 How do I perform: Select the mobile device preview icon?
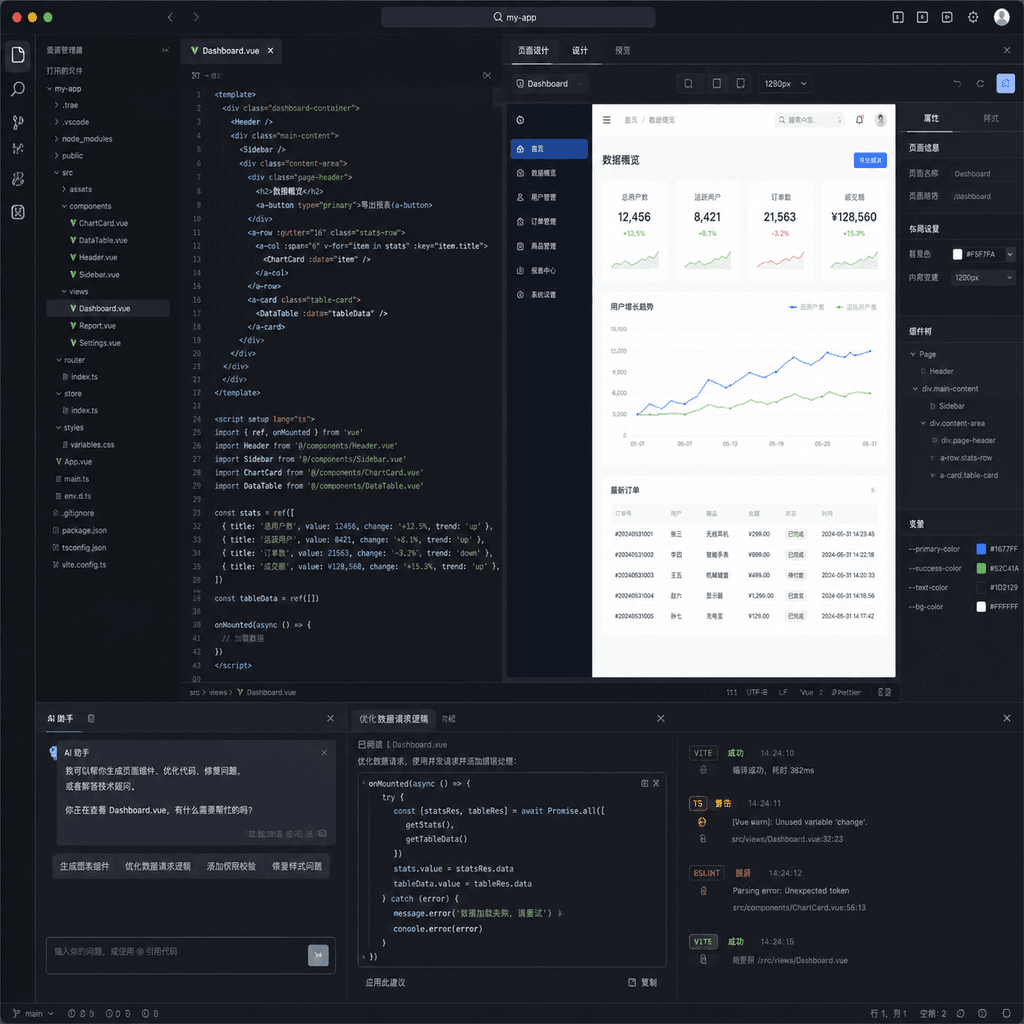741,84
